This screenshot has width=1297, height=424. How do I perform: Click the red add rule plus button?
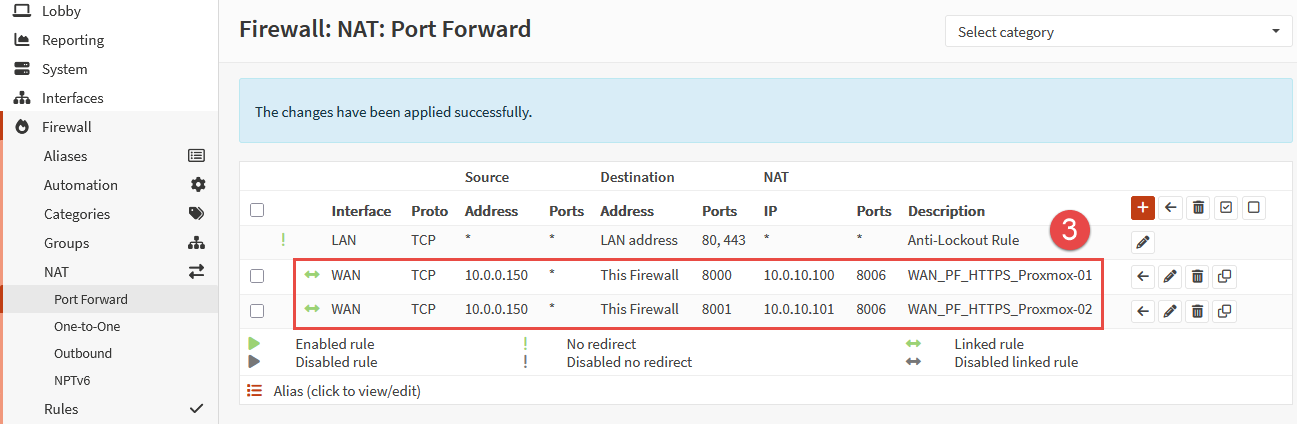pyautogui.click(x=1143, y=208)
